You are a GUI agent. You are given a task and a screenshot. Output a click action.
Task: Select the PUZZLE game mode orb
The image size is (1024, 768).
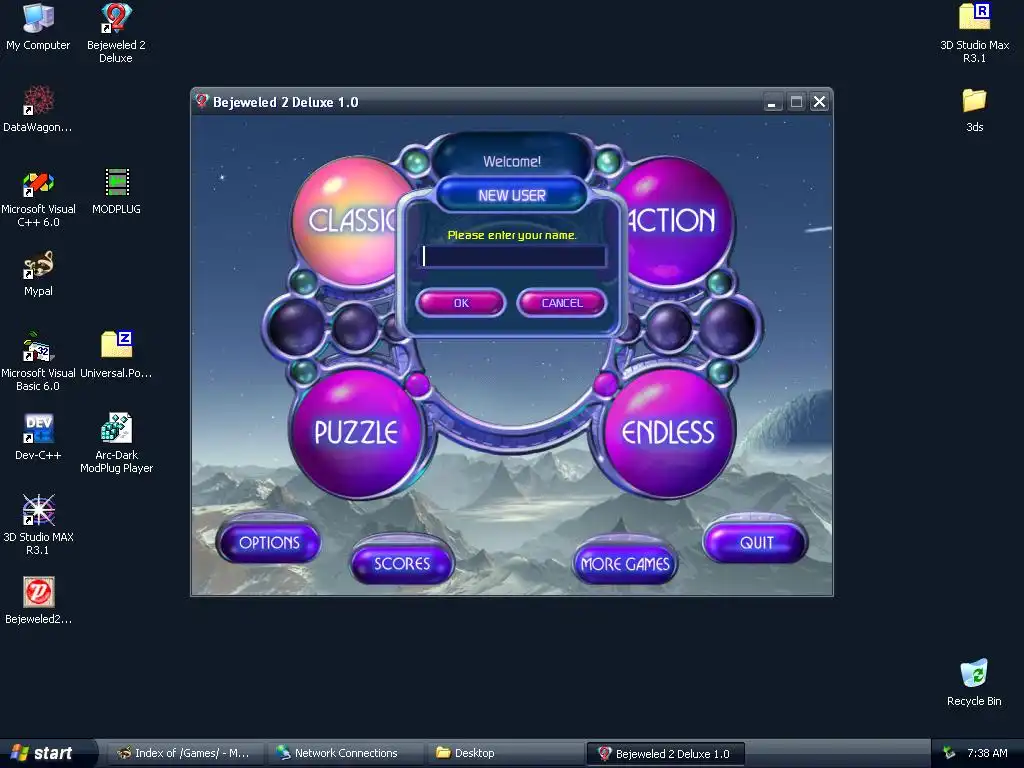click(x=356, y=432)
